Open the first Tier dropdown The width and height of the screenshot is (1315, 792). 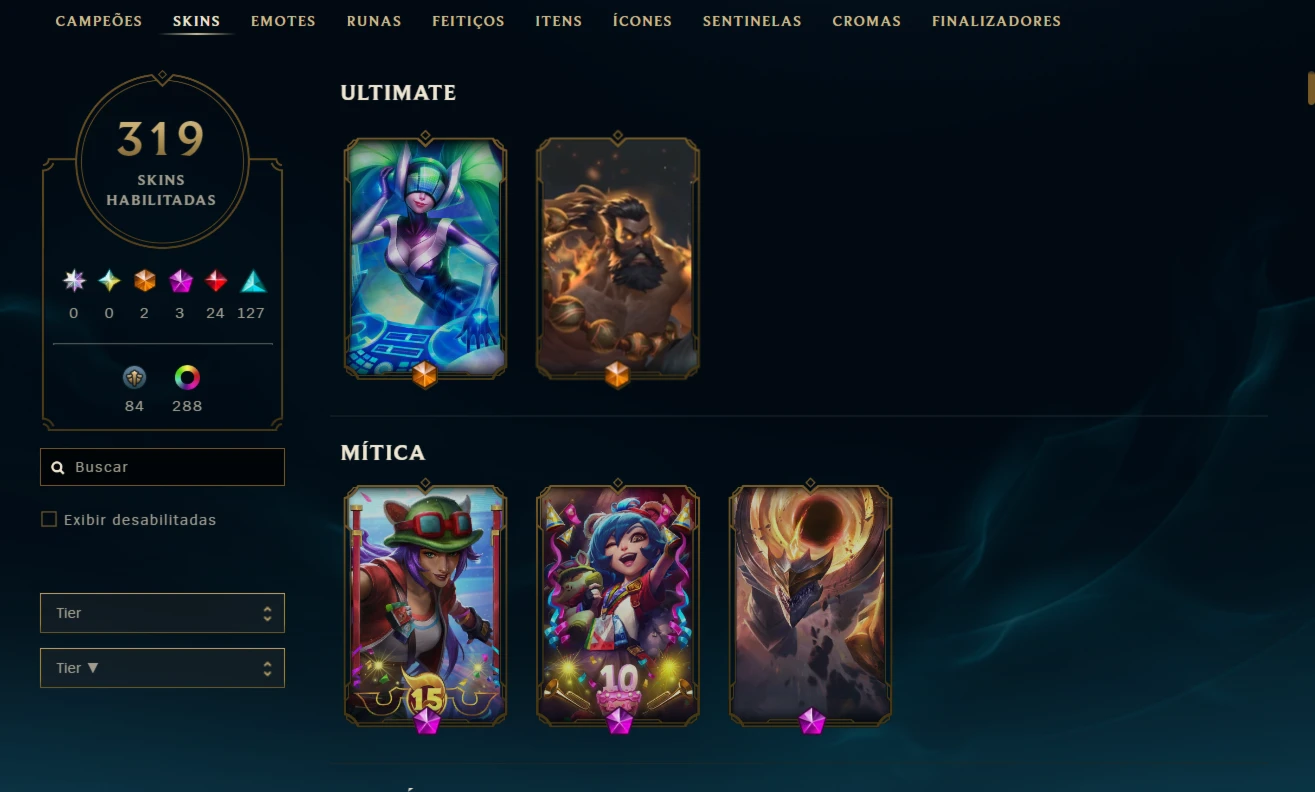[162, 613]
